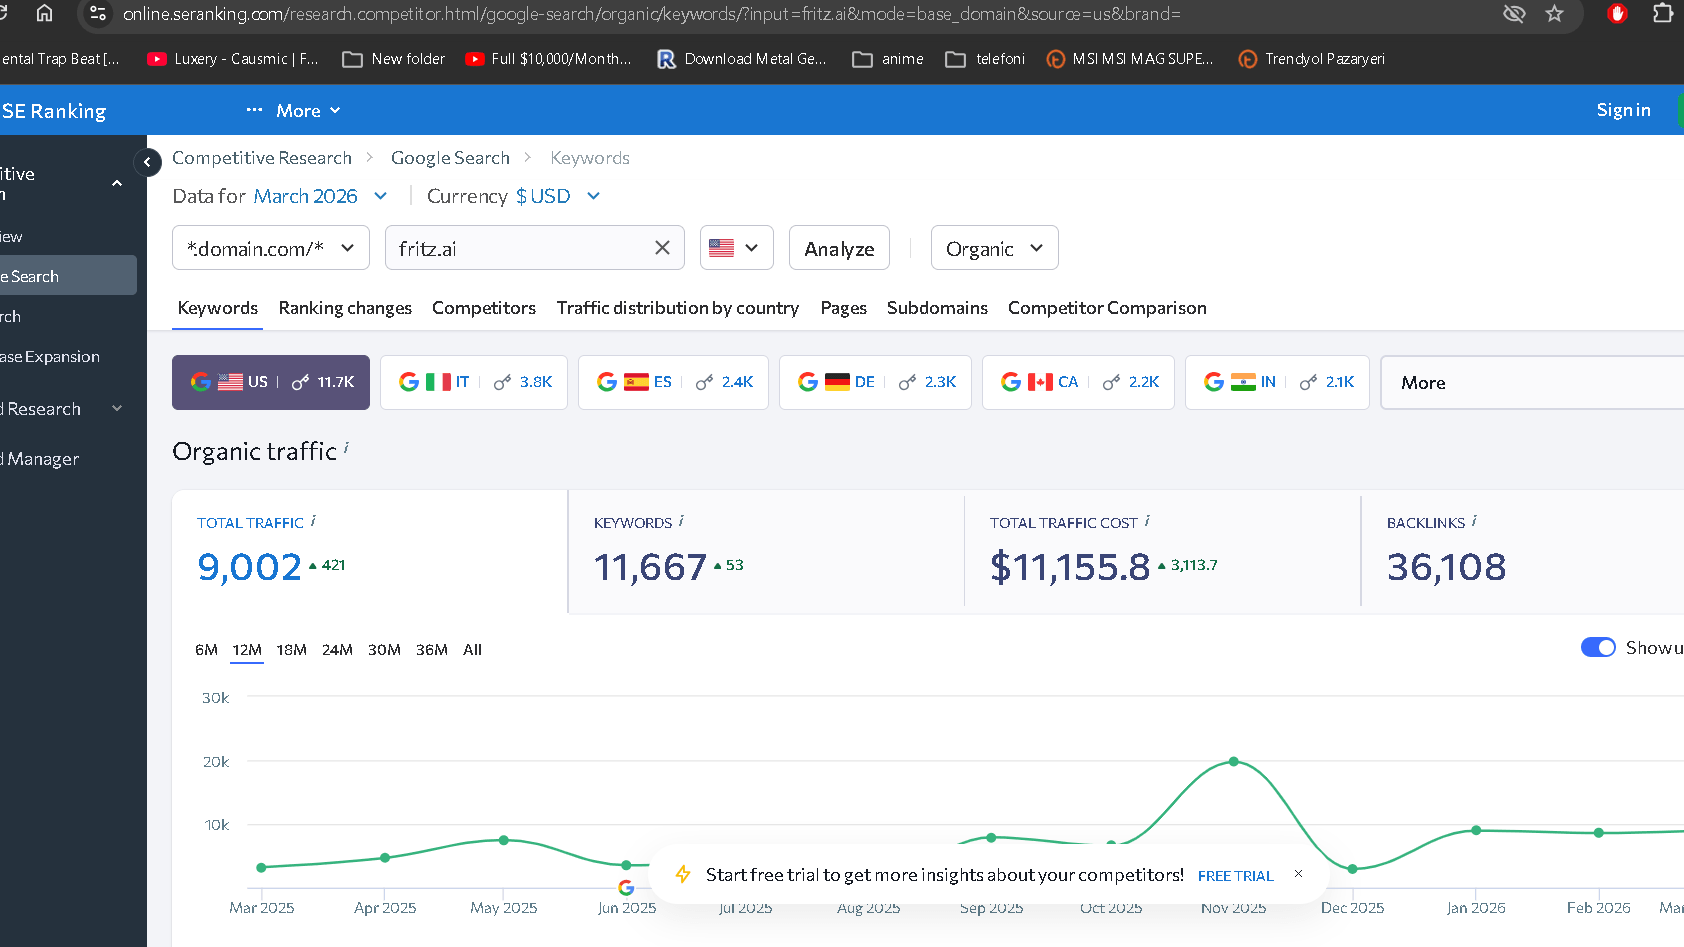Image resolution: width=1684 pixels, height=947 pixels.
Task: Disable the blue Show toggle above chart
Action: [1598, 647]
